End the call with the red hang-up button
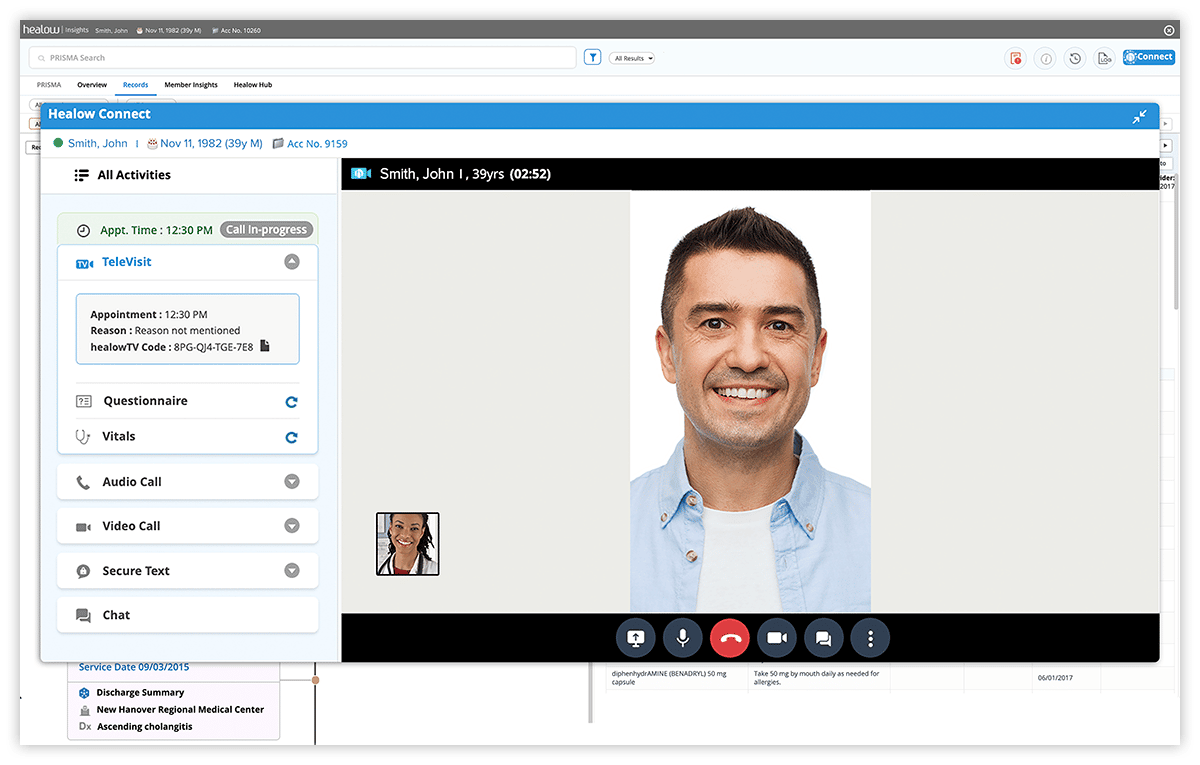The width and height of the screenshot is (1200, 765). point(730,638)
